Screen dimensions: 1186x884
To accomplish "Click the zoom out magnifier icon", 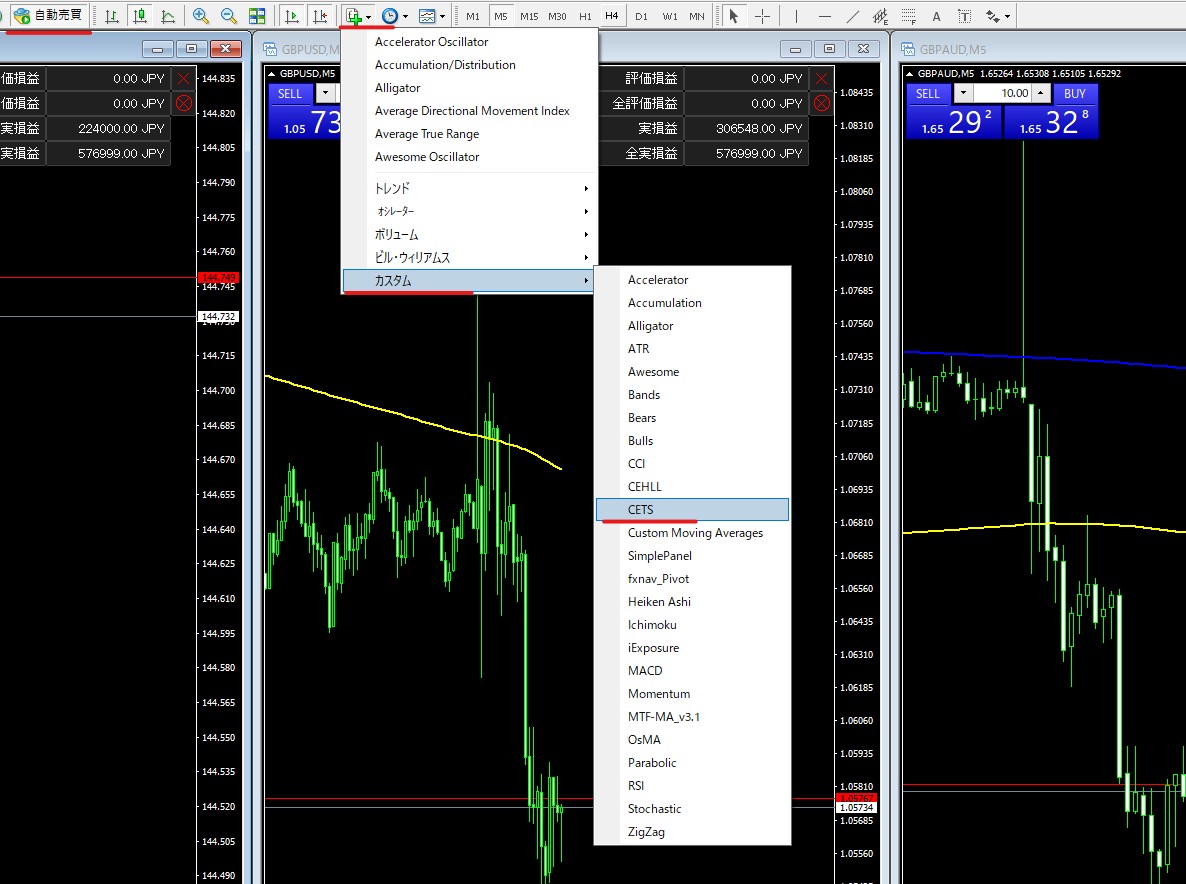I will click(228, 16).
